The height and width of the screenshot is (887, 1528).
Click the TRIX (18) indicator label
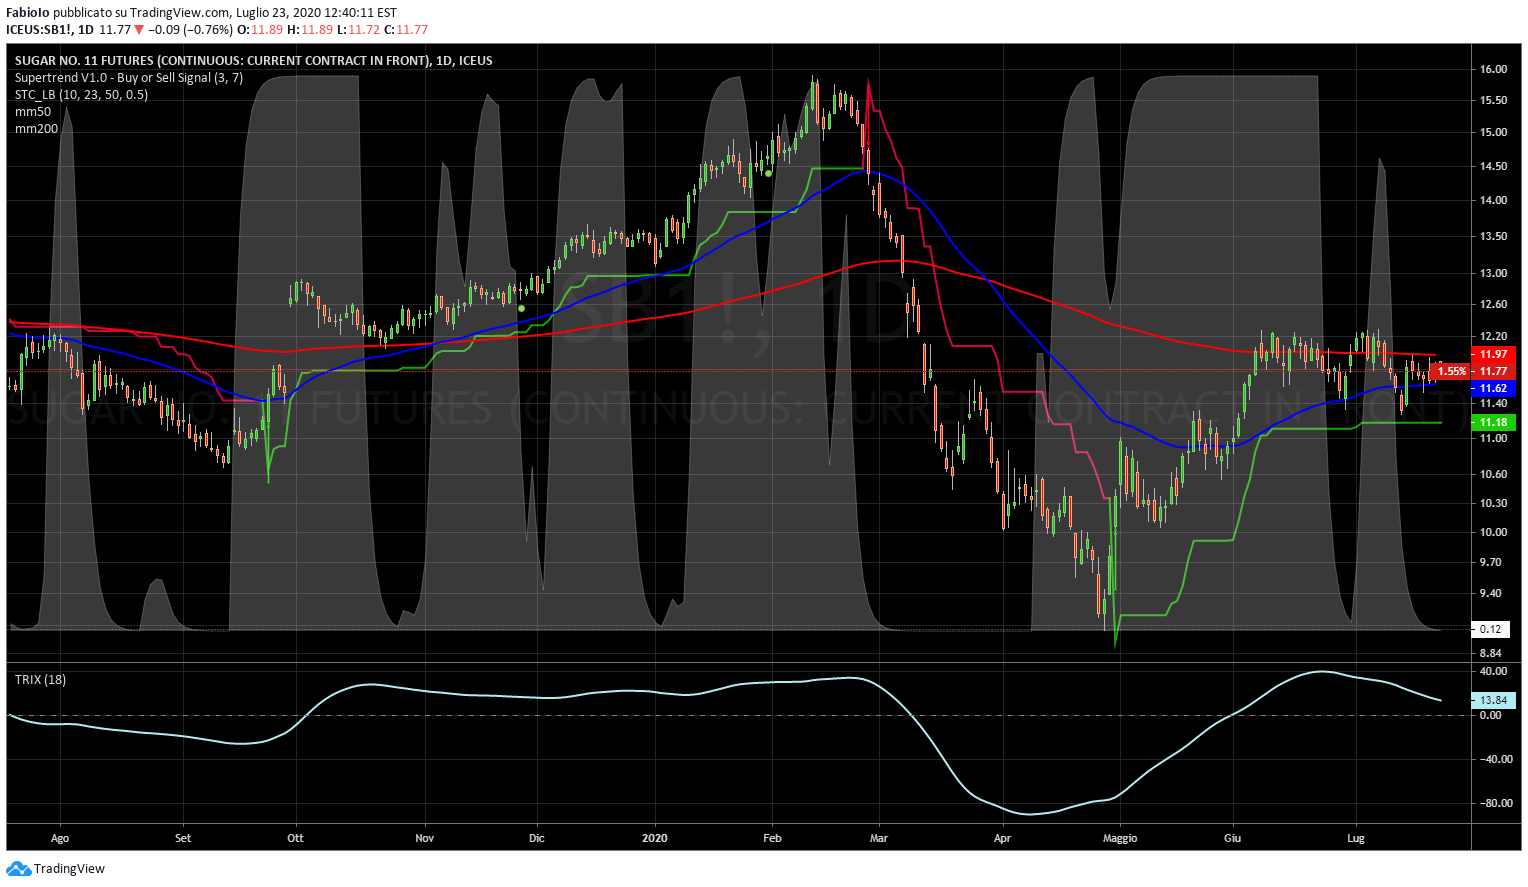coord(41,680)
